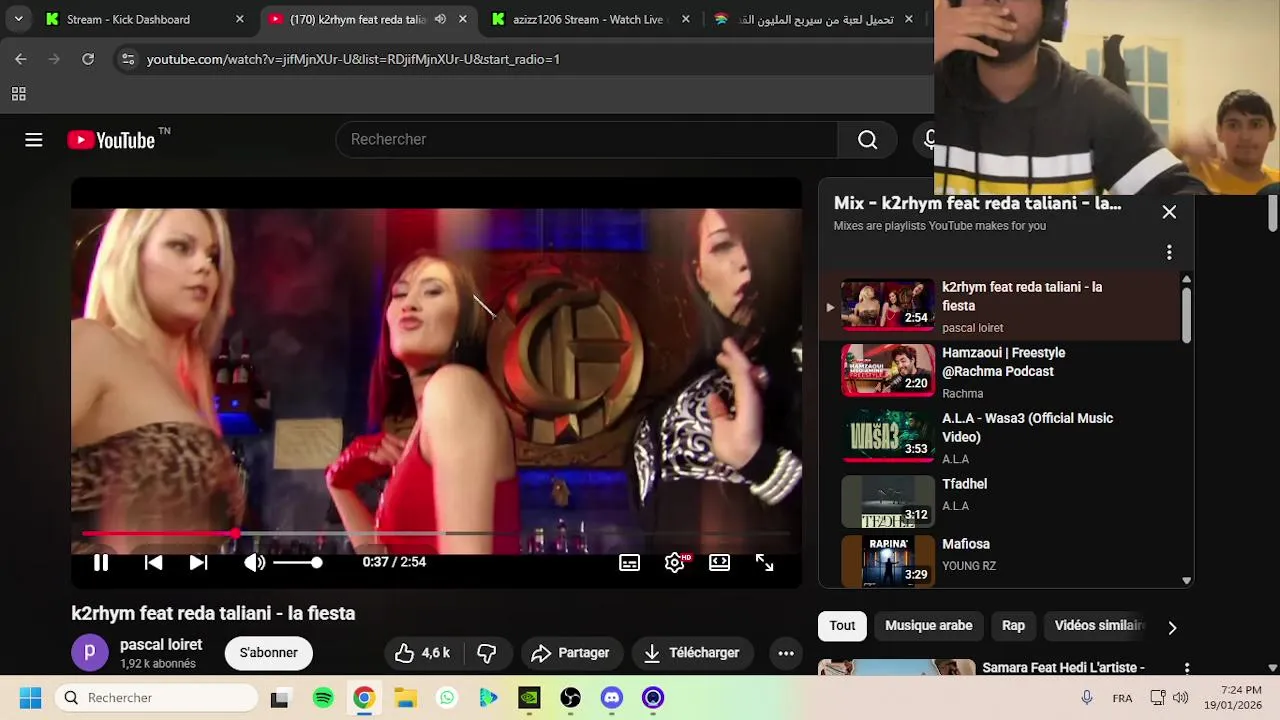Select the Vidéos similaires filter chip
The width and height of the screenshot is (1280, 720).
(1100, 626)
